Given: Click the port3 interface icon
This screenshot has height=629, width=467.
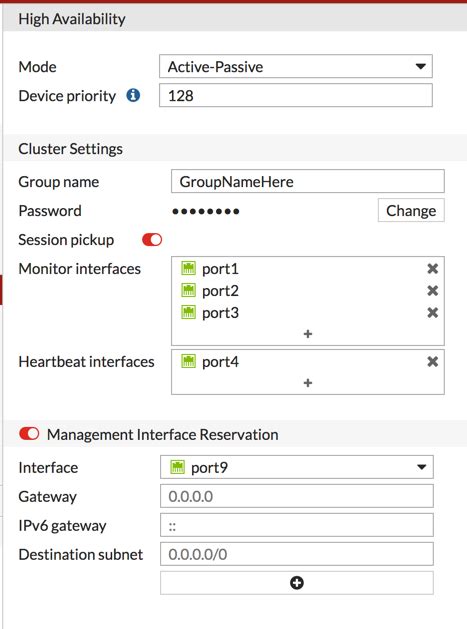Looking at the screenshot, I should (188, 312).
